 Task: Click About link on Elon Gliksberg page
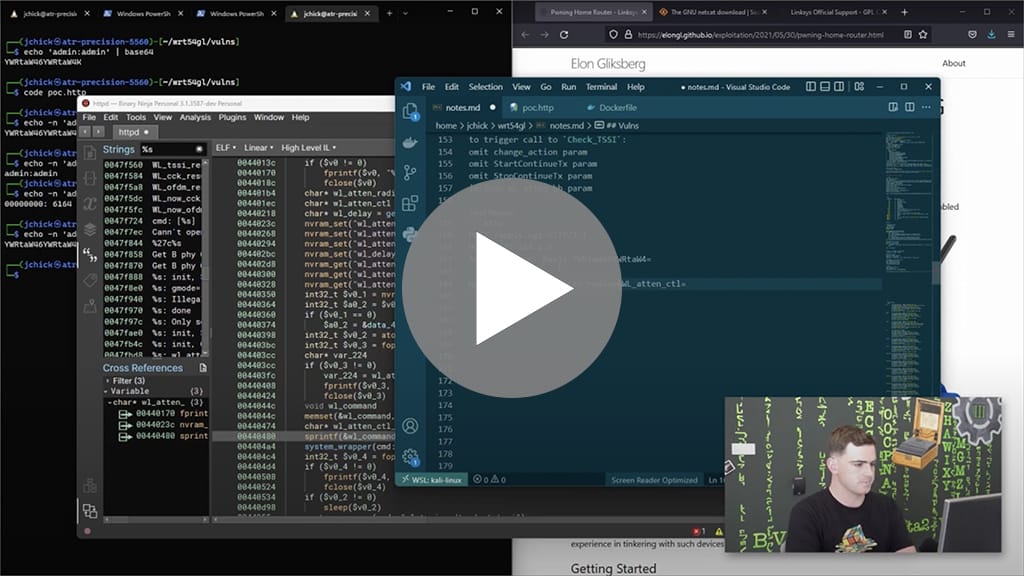pyautogui.click(x=953, y=63)
